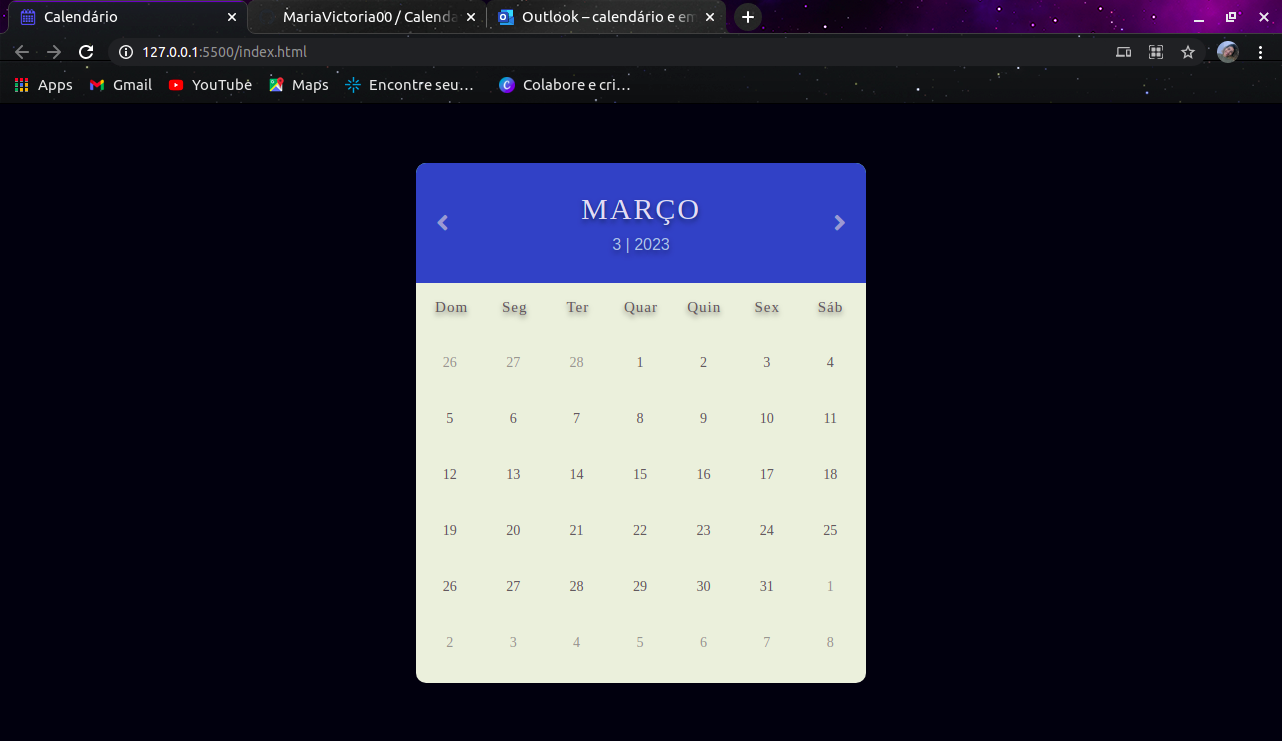
Task: Toggle the bookmark star for this page
Action: click(1188, 51)
